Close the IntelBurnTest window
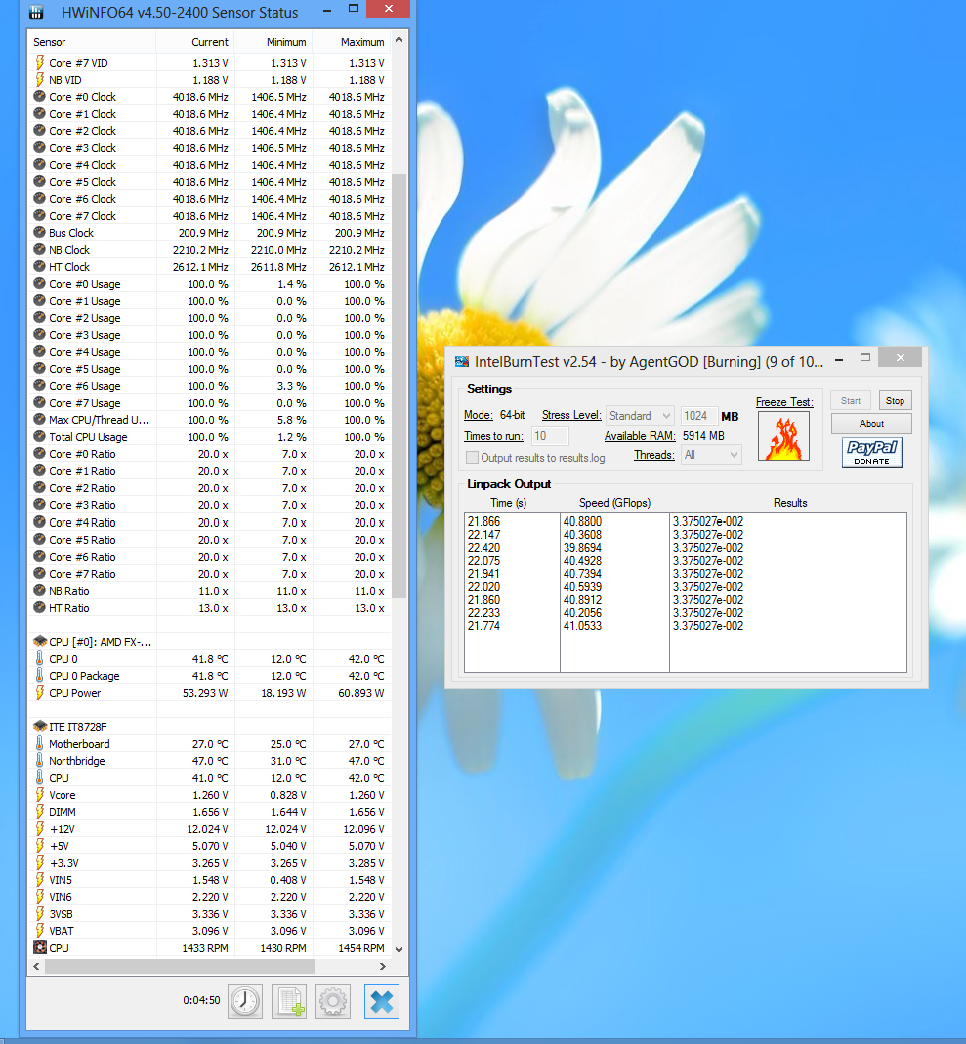966x1044 pixels. point(900,358)
